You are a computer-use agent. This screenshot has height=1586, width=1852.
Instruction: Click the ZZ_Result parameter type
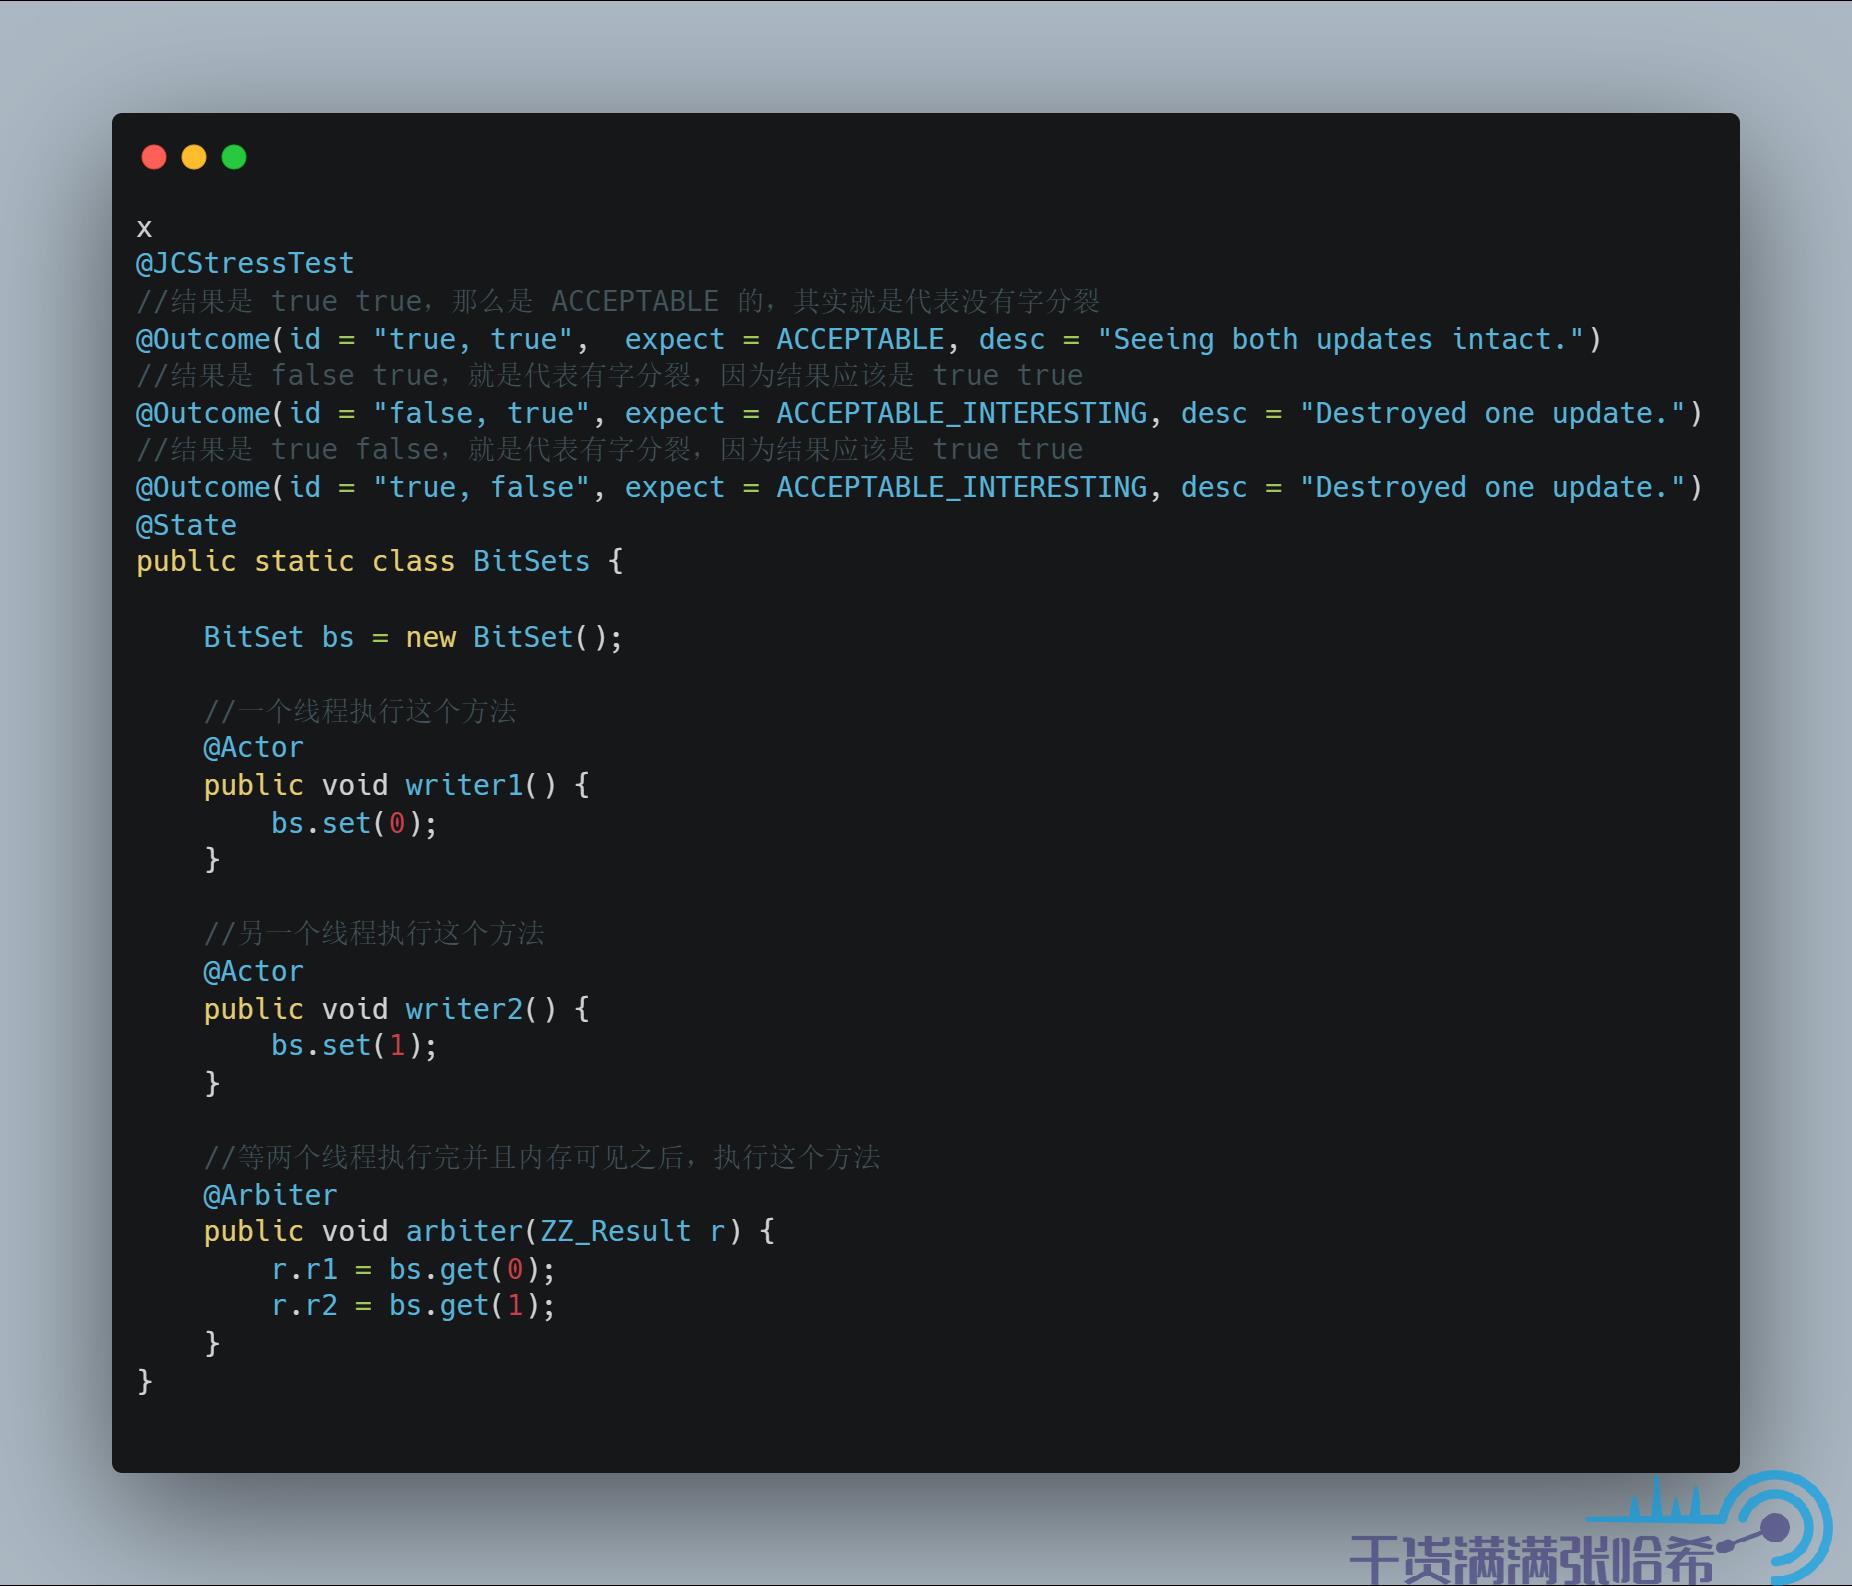[616, 1231]
